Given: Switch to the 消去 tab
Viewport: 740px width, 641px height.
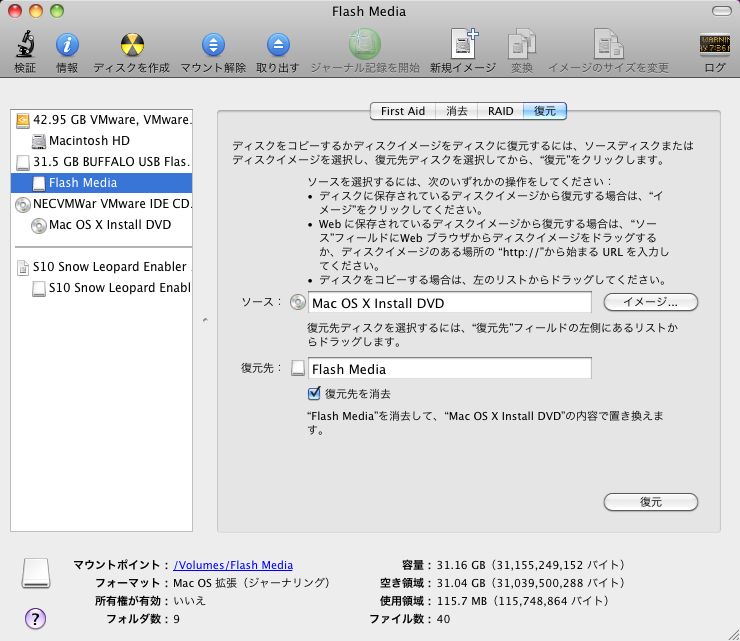Looking at the screenshot, I should pos(456,111).
